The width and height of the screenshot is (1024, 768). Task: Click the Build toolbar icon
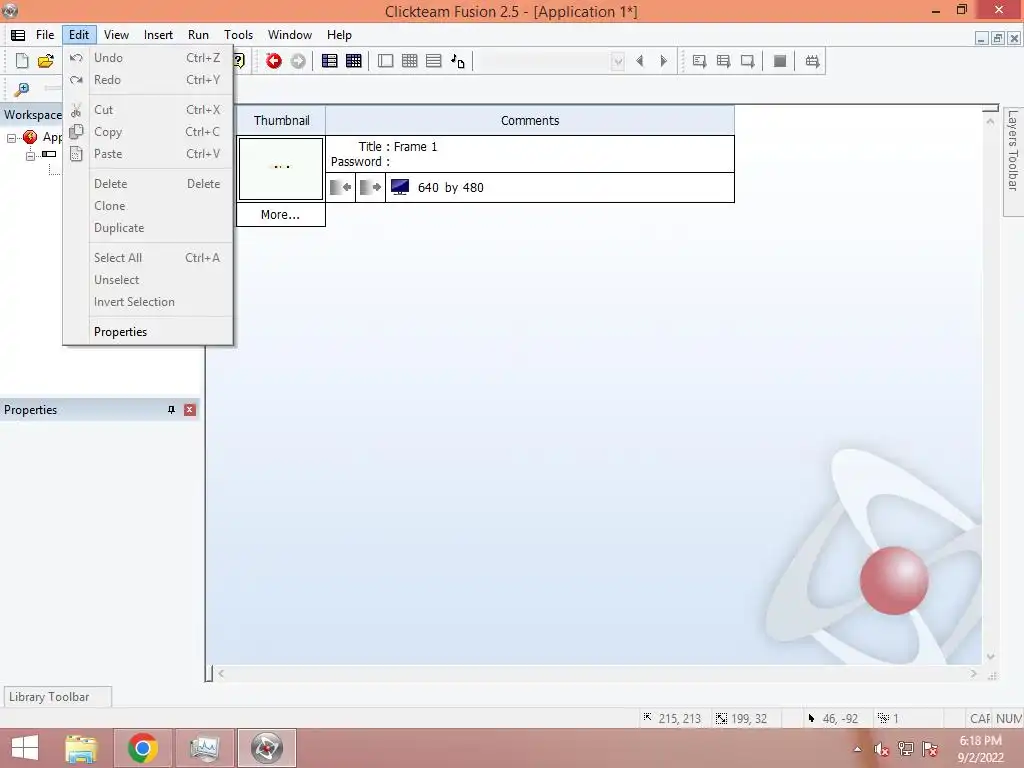pyautogui.click(x=812, y=61)
